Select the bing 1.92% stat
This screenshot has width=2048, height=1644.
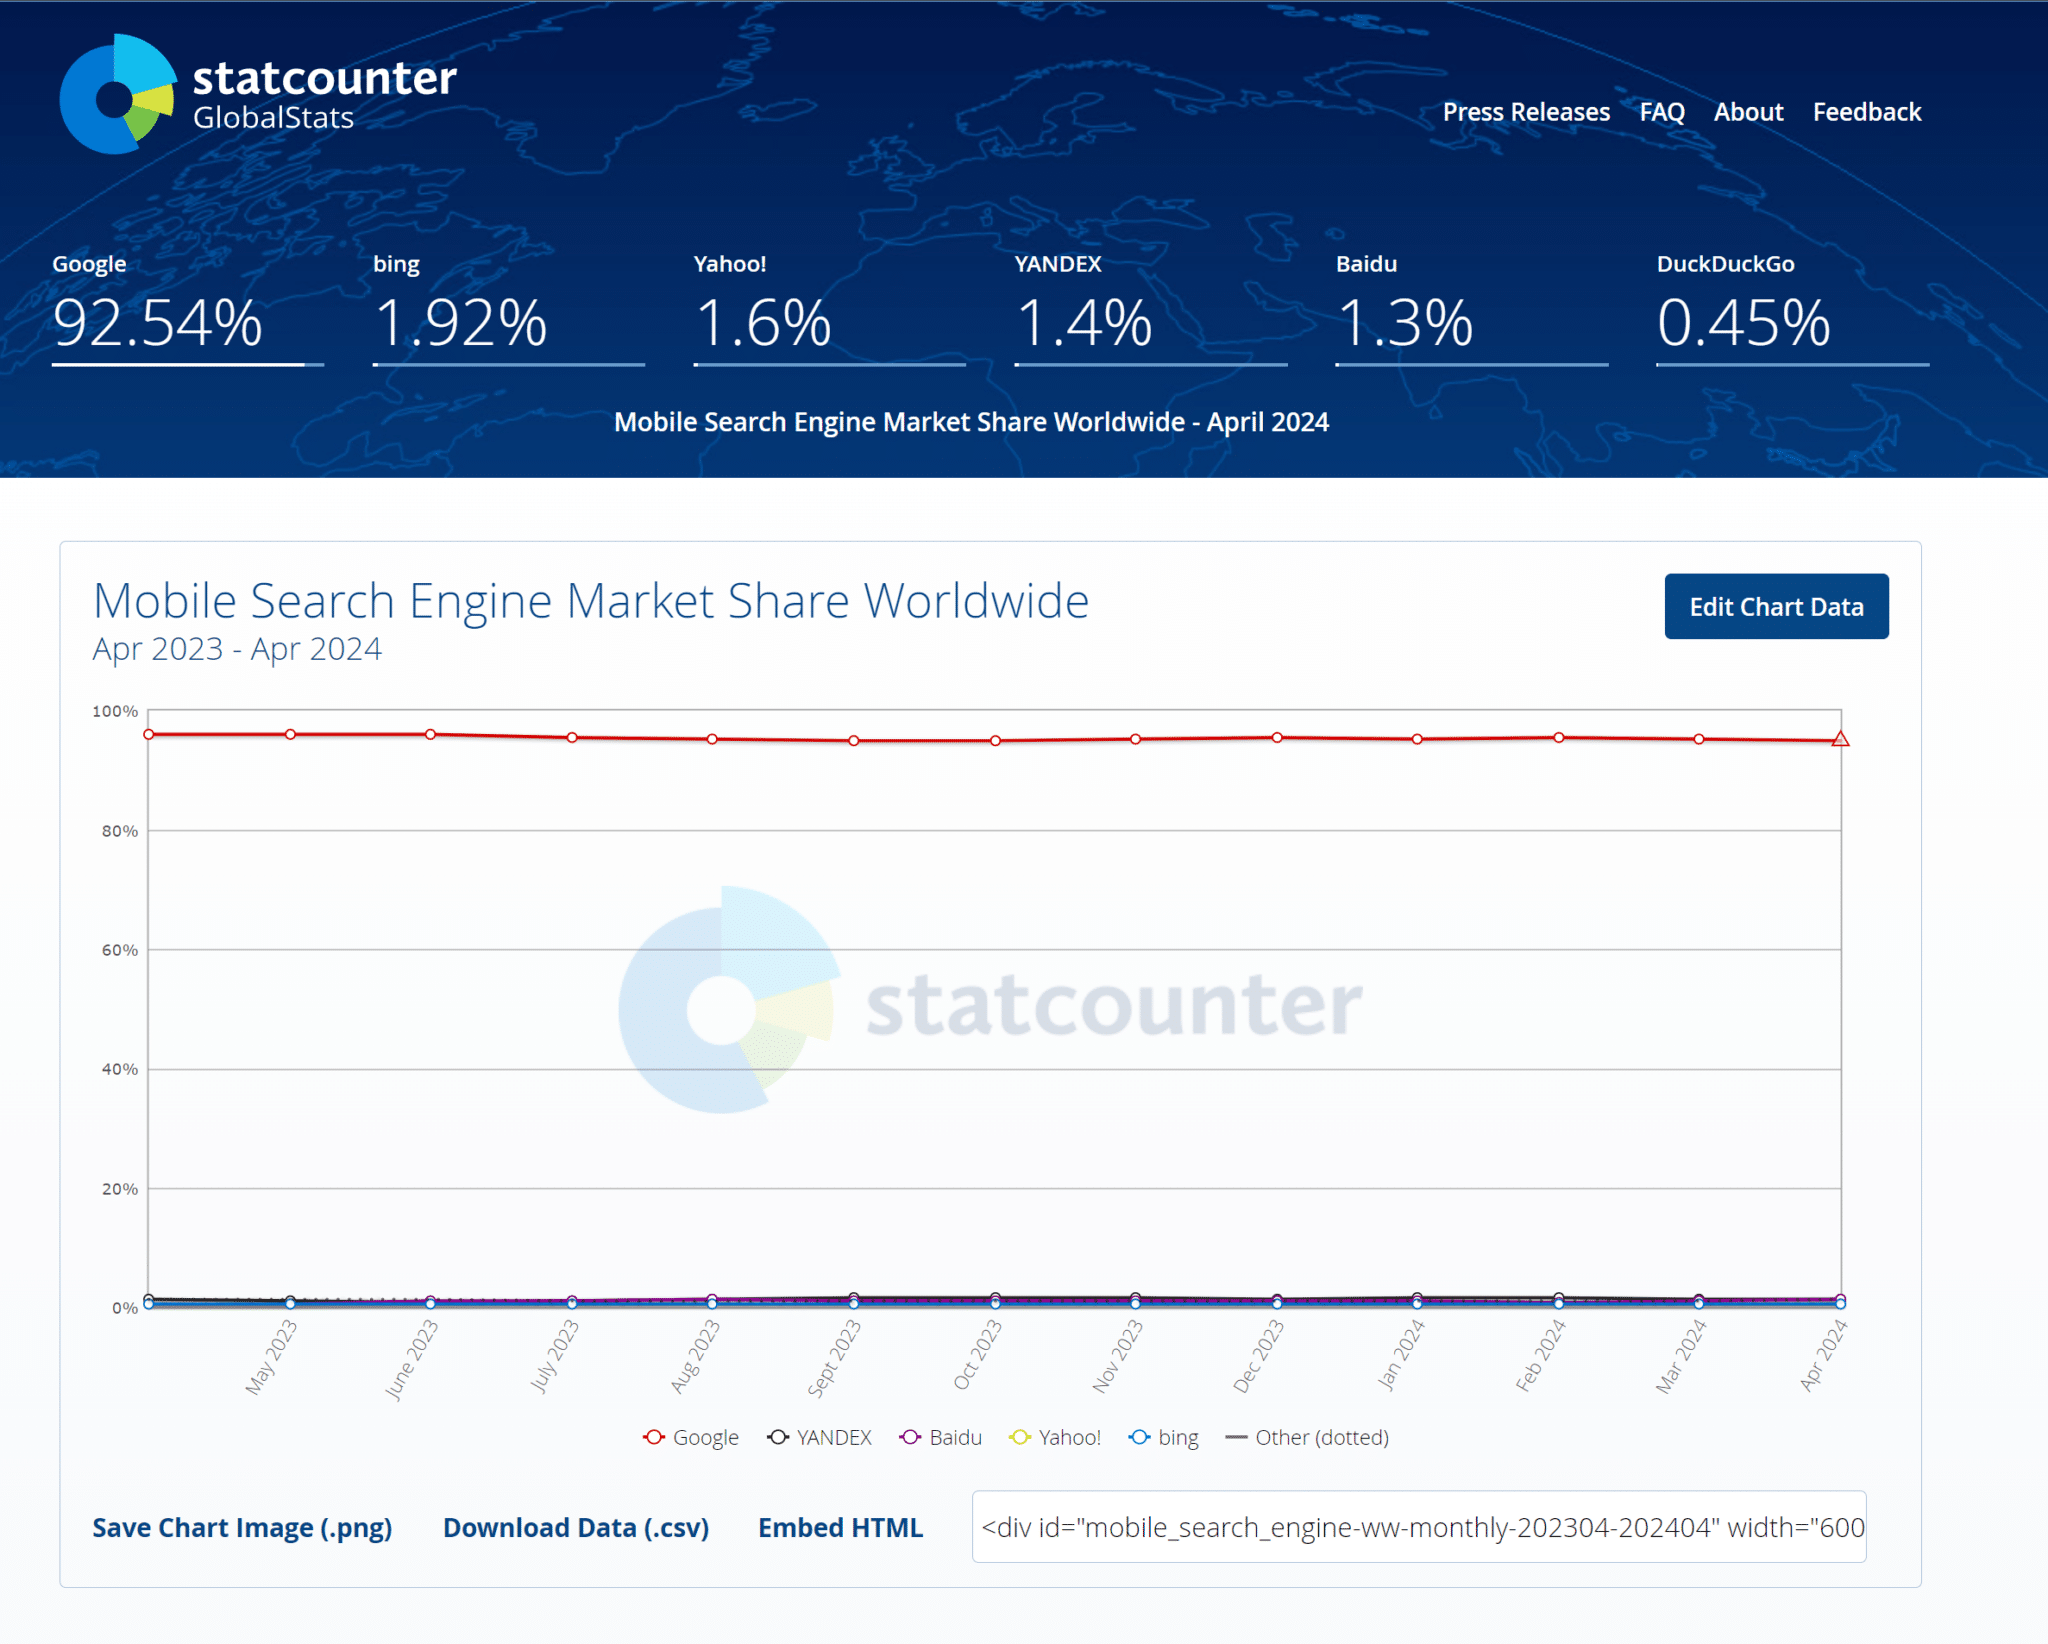(x=508, y=308)
